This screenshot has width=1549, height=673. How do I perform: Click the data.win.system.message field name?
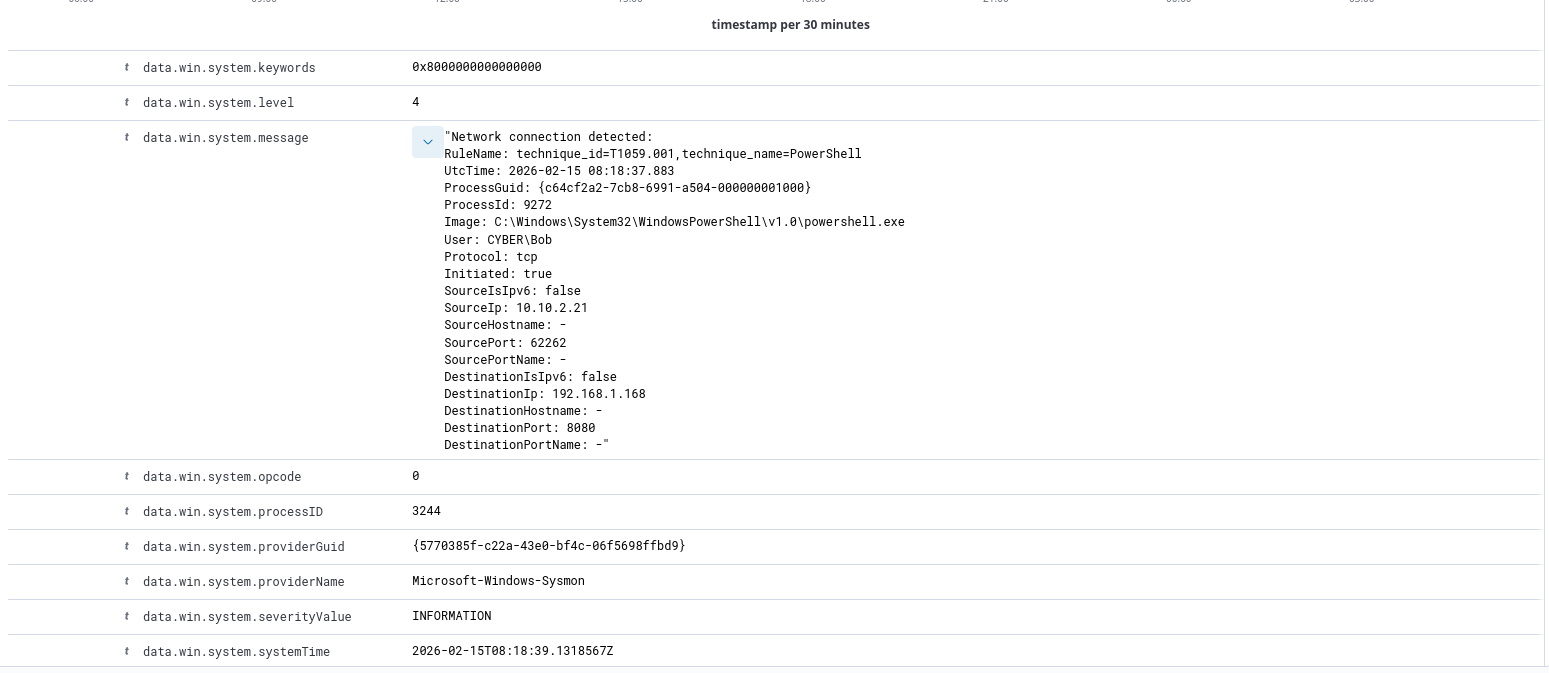click(225, 138)
